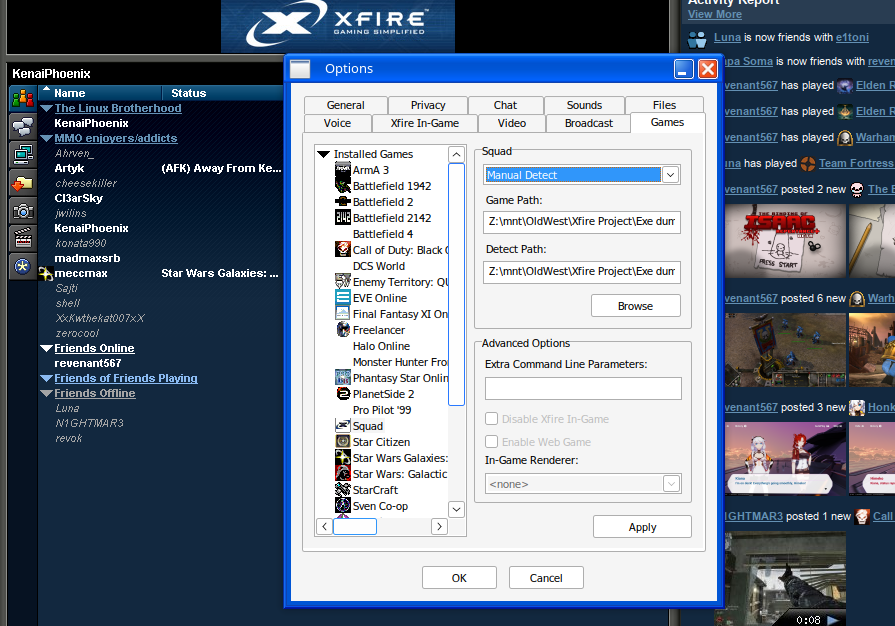Screen dimensions: 895x626
Task: Sort friends list by Name column
Action: pyautogui.click(x=100, y=92)
